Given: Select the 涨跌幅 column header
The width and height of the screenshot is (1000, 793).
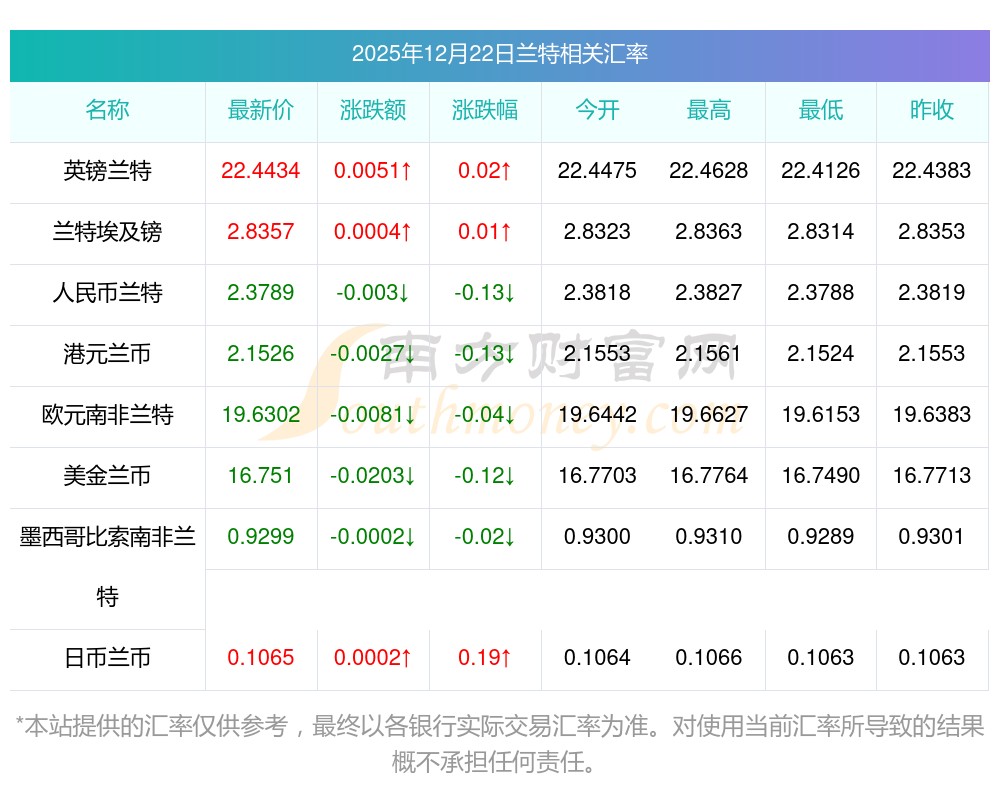Looking at the screenshot, I should click(485, 110).
